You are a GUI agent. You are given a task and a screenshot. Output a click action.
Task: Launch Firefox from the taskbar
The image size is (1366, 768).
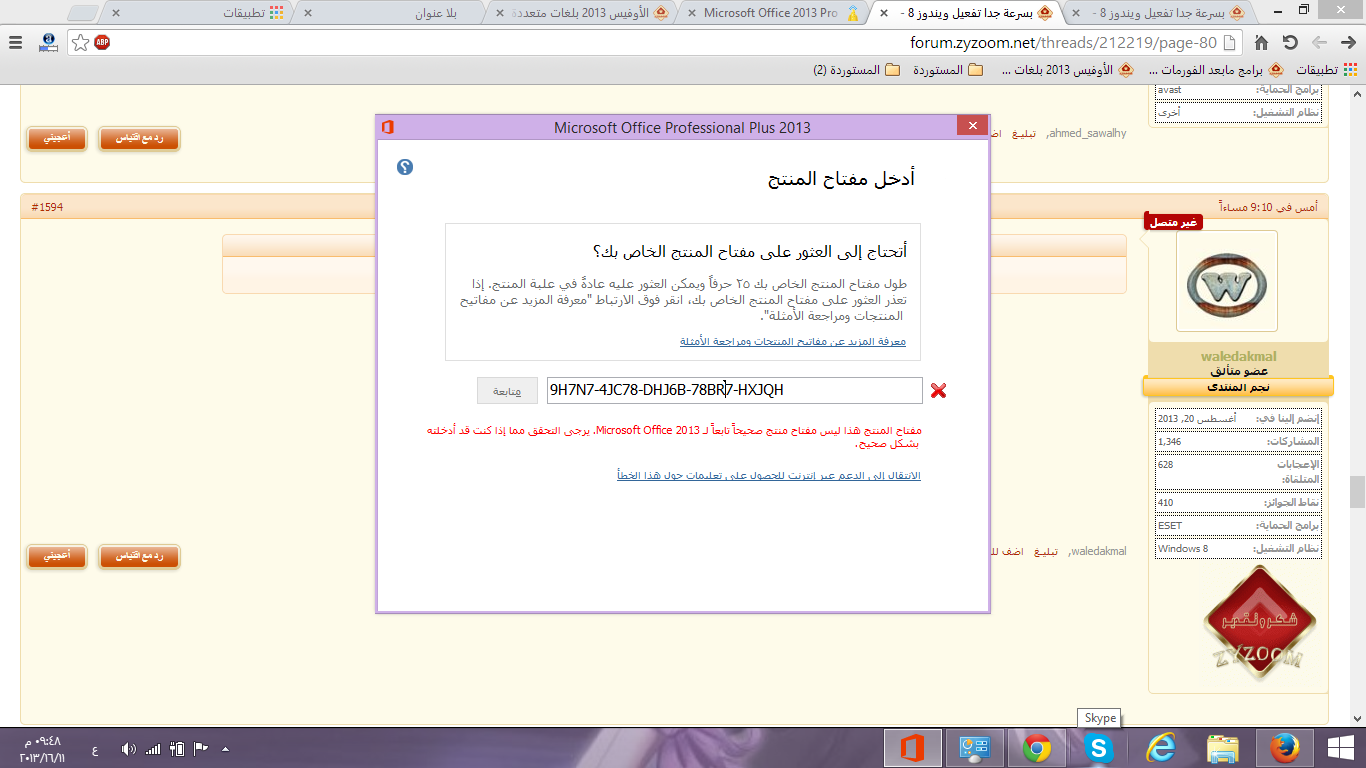[1284, 748]
